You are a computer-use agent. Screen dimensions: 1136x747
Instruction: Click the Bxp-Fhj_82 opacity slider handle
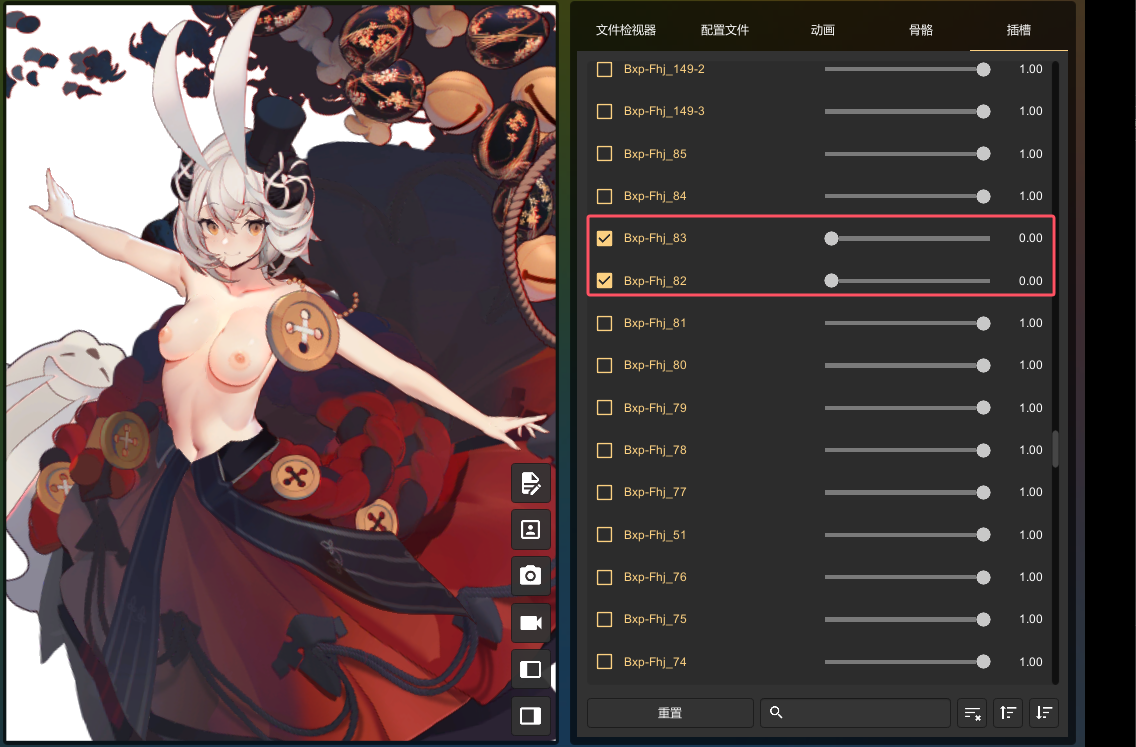pos(831,280)
